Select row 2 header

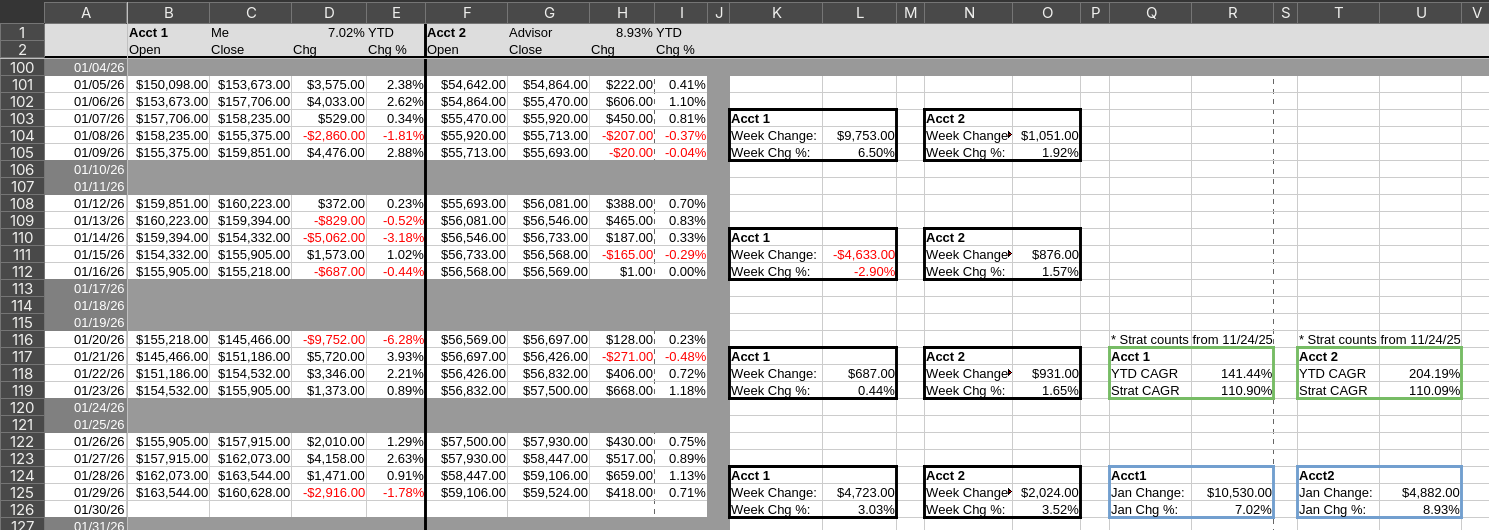(22, 49)
